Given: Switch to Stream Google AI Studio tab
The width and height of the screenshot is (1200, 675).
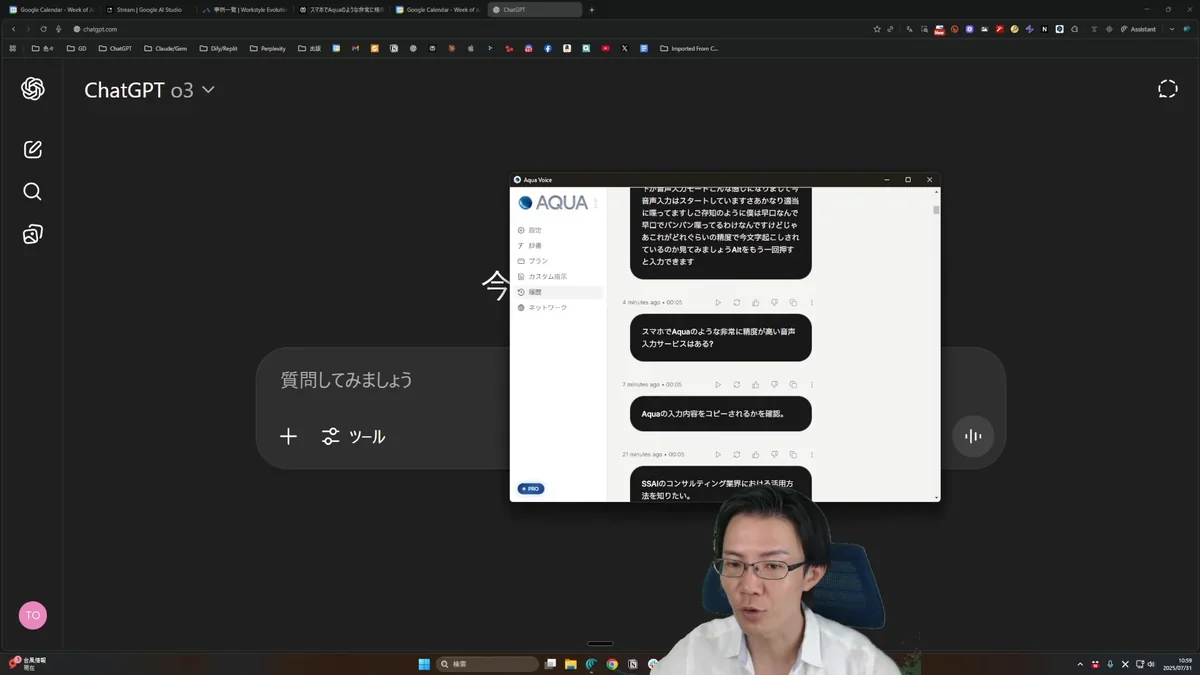Looking at the screenshot, I should click(148, 10).
